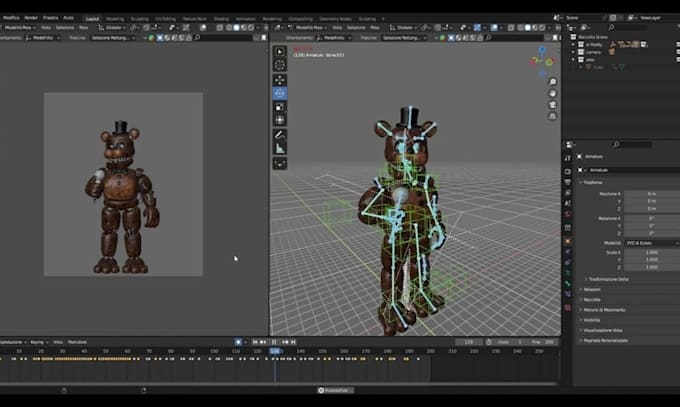Switch perspective/orthographic with the grid gizmo icon
The width and height of the screenshot is (680, 407).
[552, 116]
